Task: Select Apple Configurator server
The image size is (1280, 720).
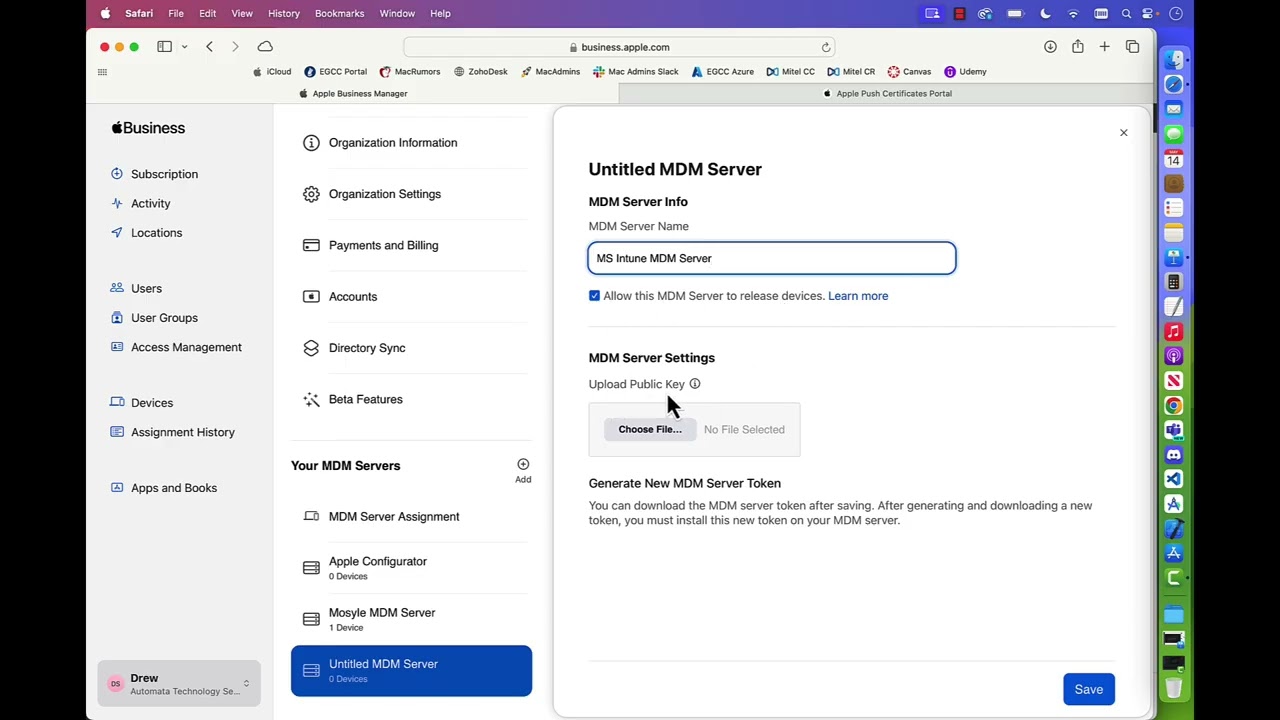Action: click(411, 568)
